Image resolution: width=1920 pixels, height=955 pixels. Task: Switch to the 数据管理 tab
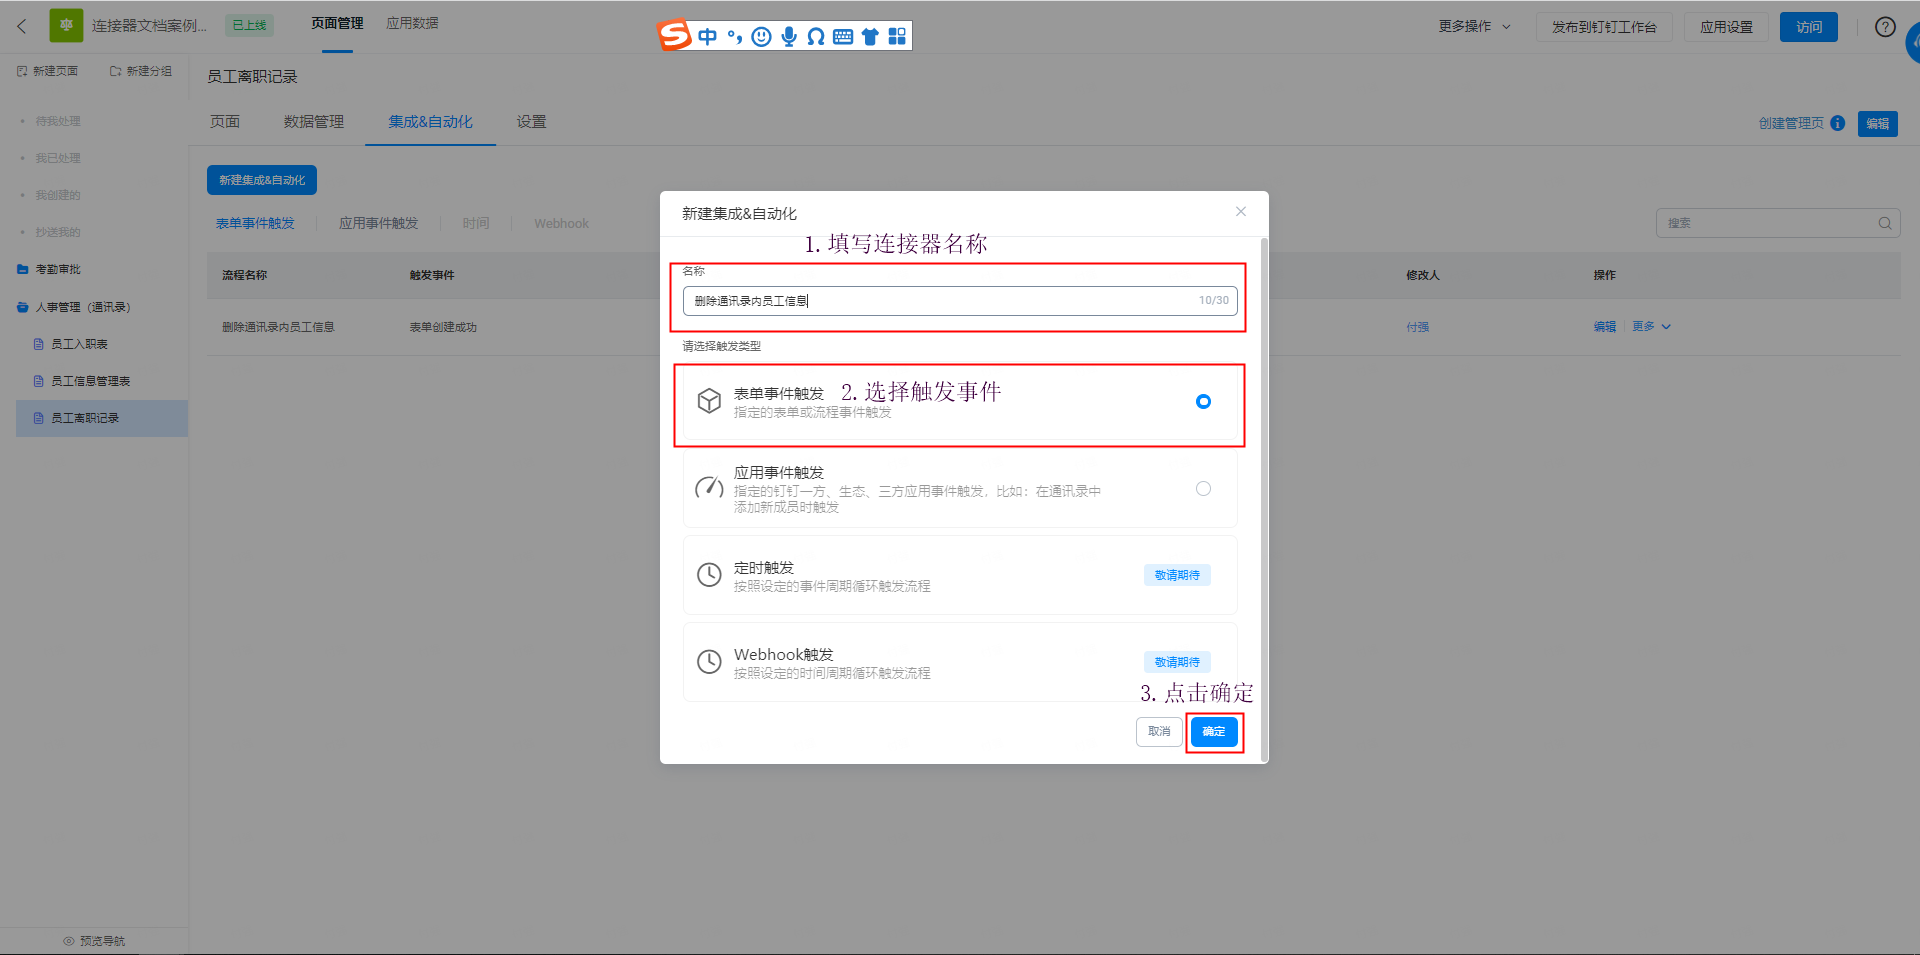tap(313, 122)
